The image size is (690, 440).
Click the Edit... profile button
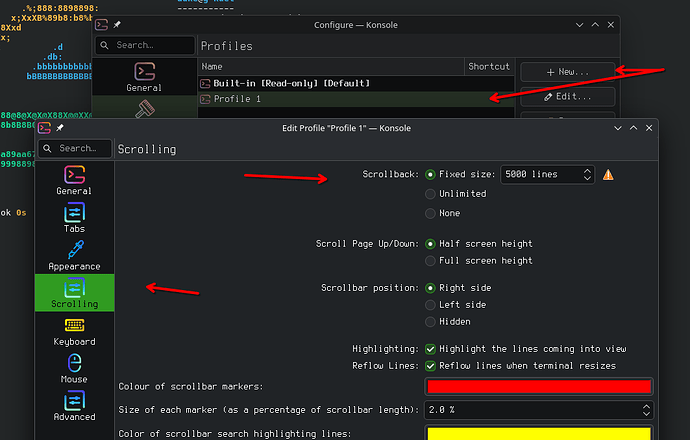[567, 97]
